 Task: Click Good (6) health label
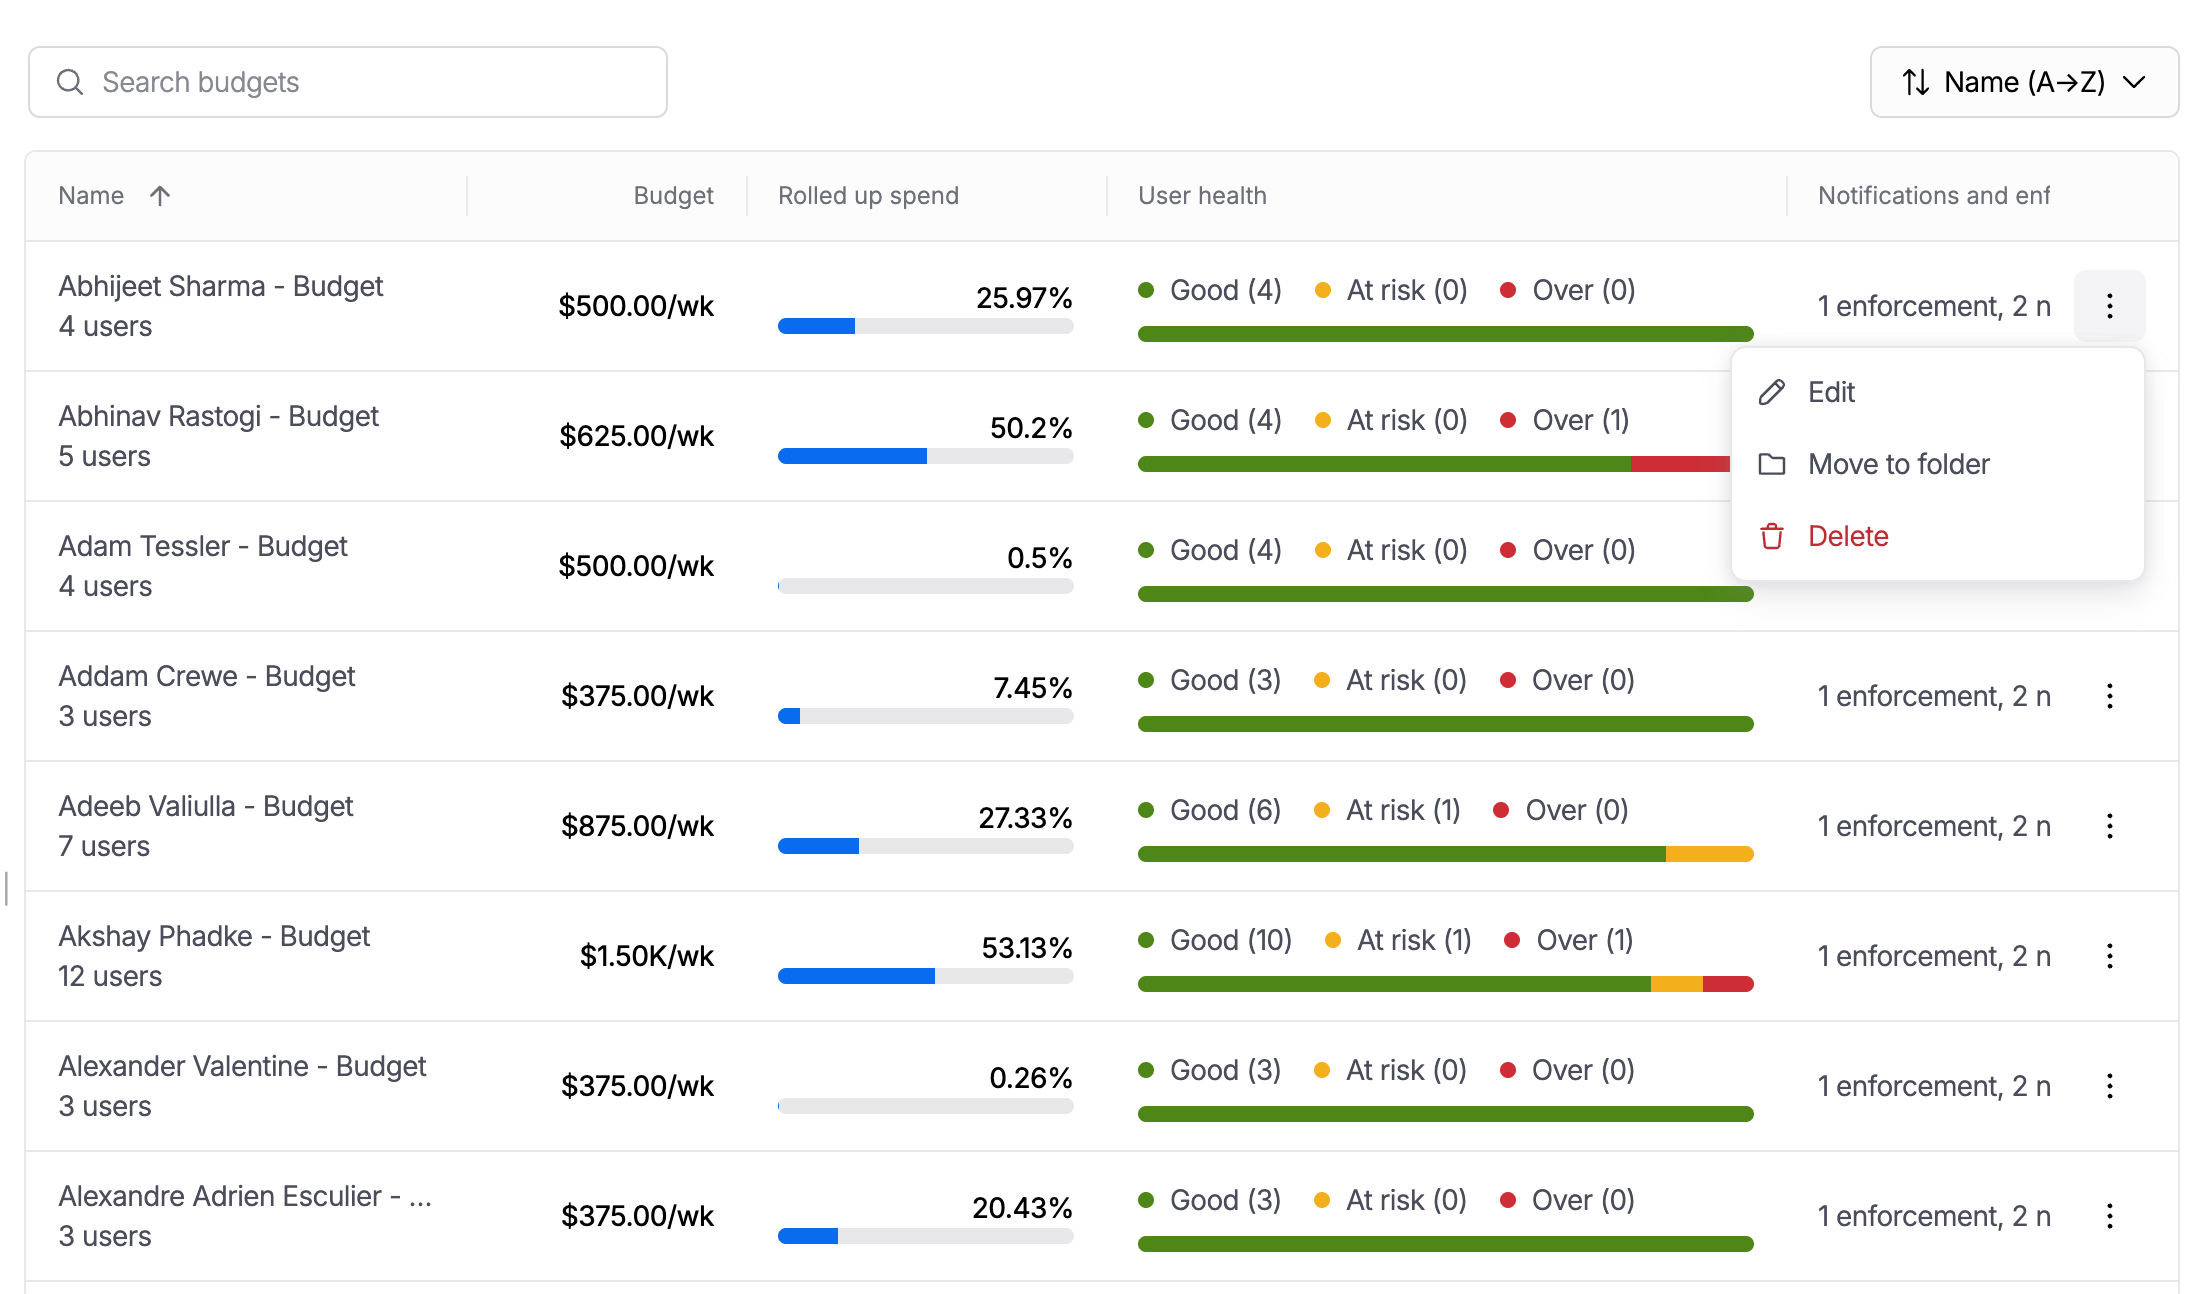click(1225, 810)
